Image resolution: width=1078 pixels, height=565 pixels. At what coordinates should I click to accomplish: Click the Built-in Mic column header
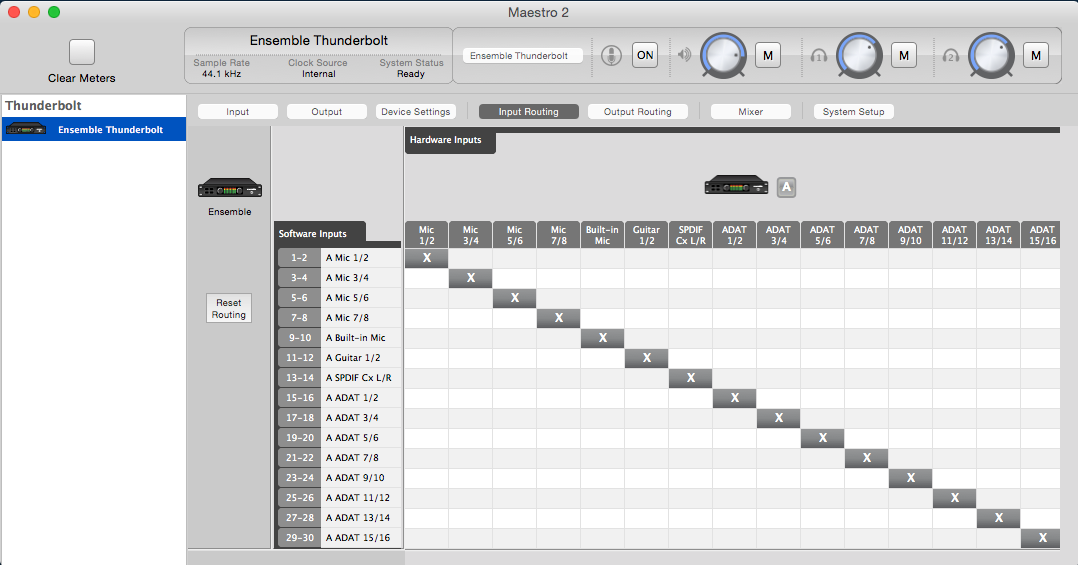(x=603, y=234)
